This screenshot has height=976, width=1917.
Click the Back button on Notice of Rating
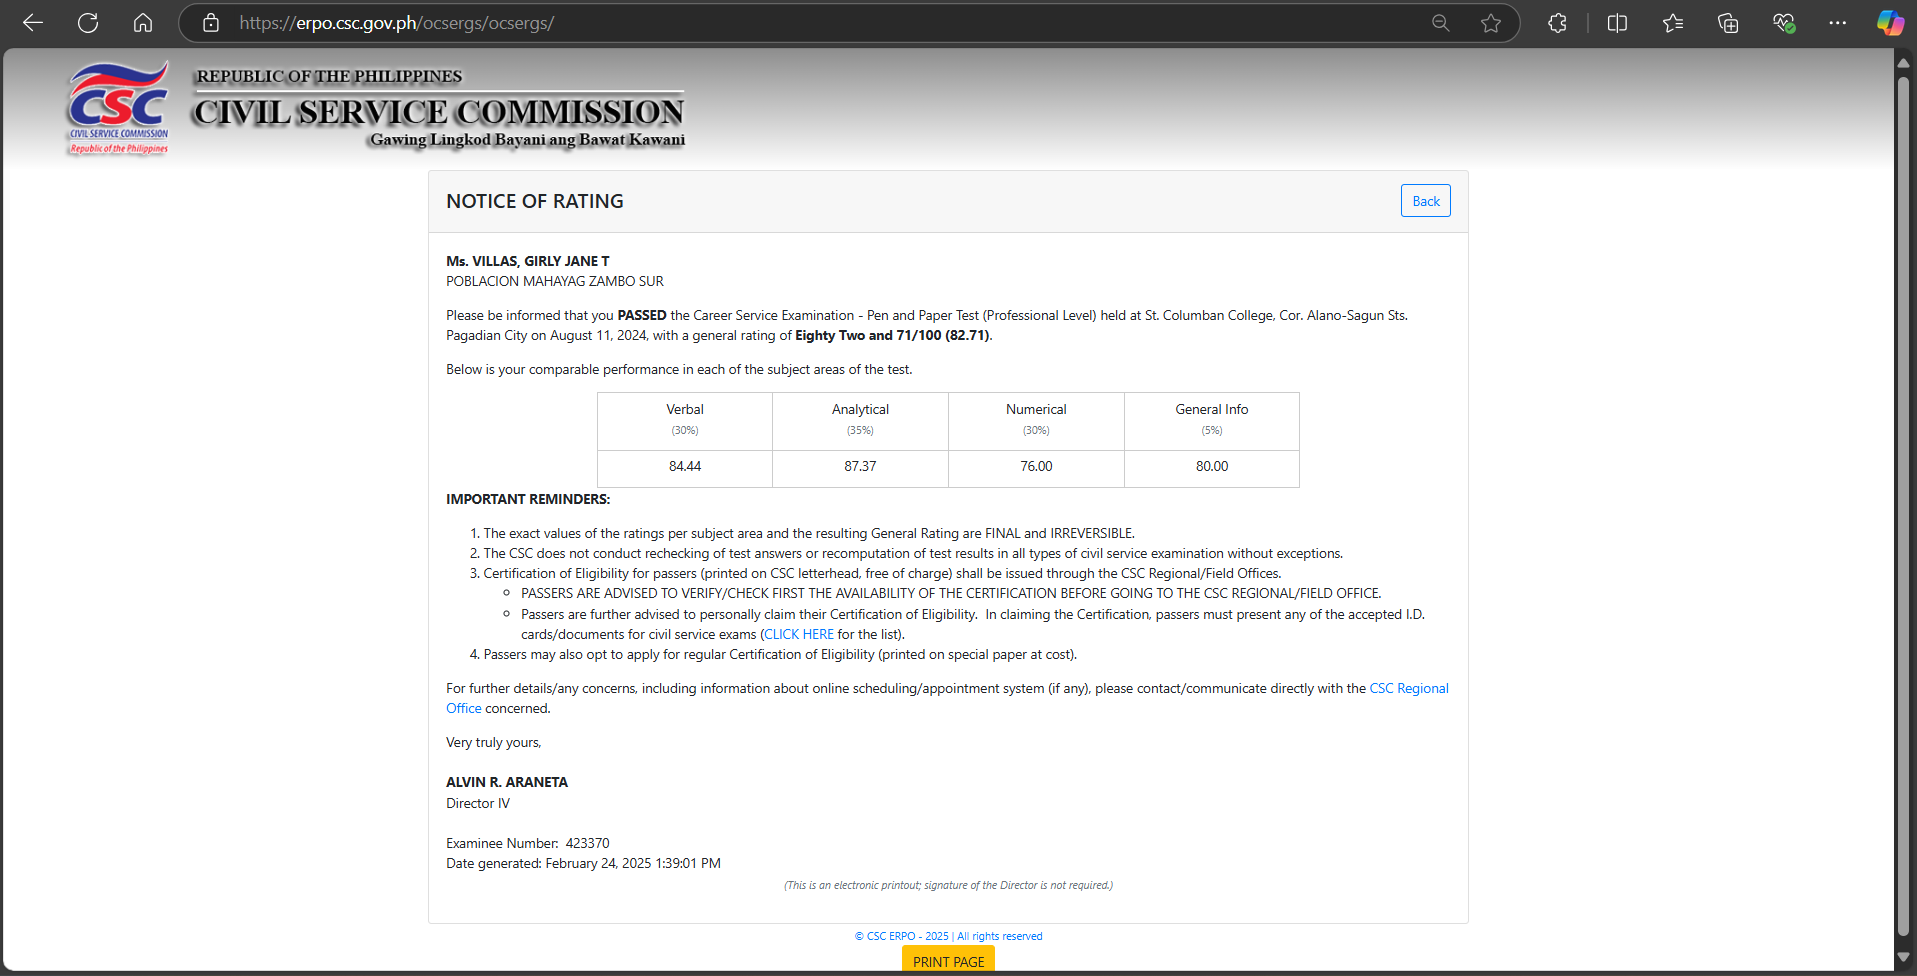[x=1426, y=201]
